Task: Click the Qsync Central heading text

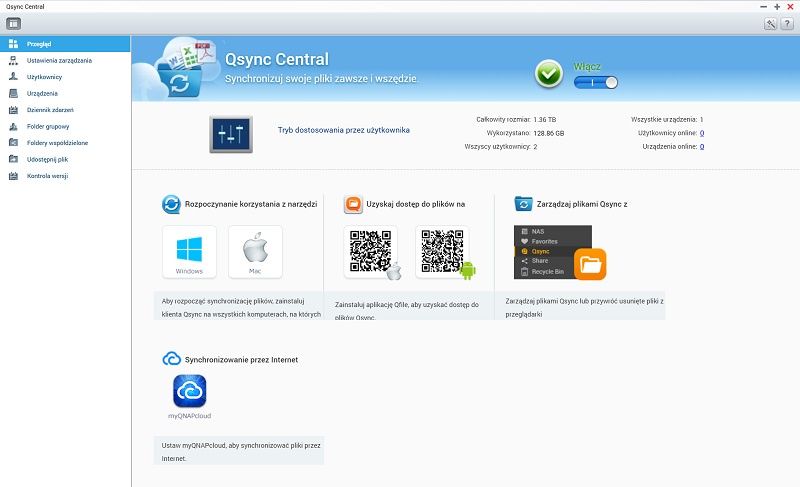Action: (x=277, y=60)
